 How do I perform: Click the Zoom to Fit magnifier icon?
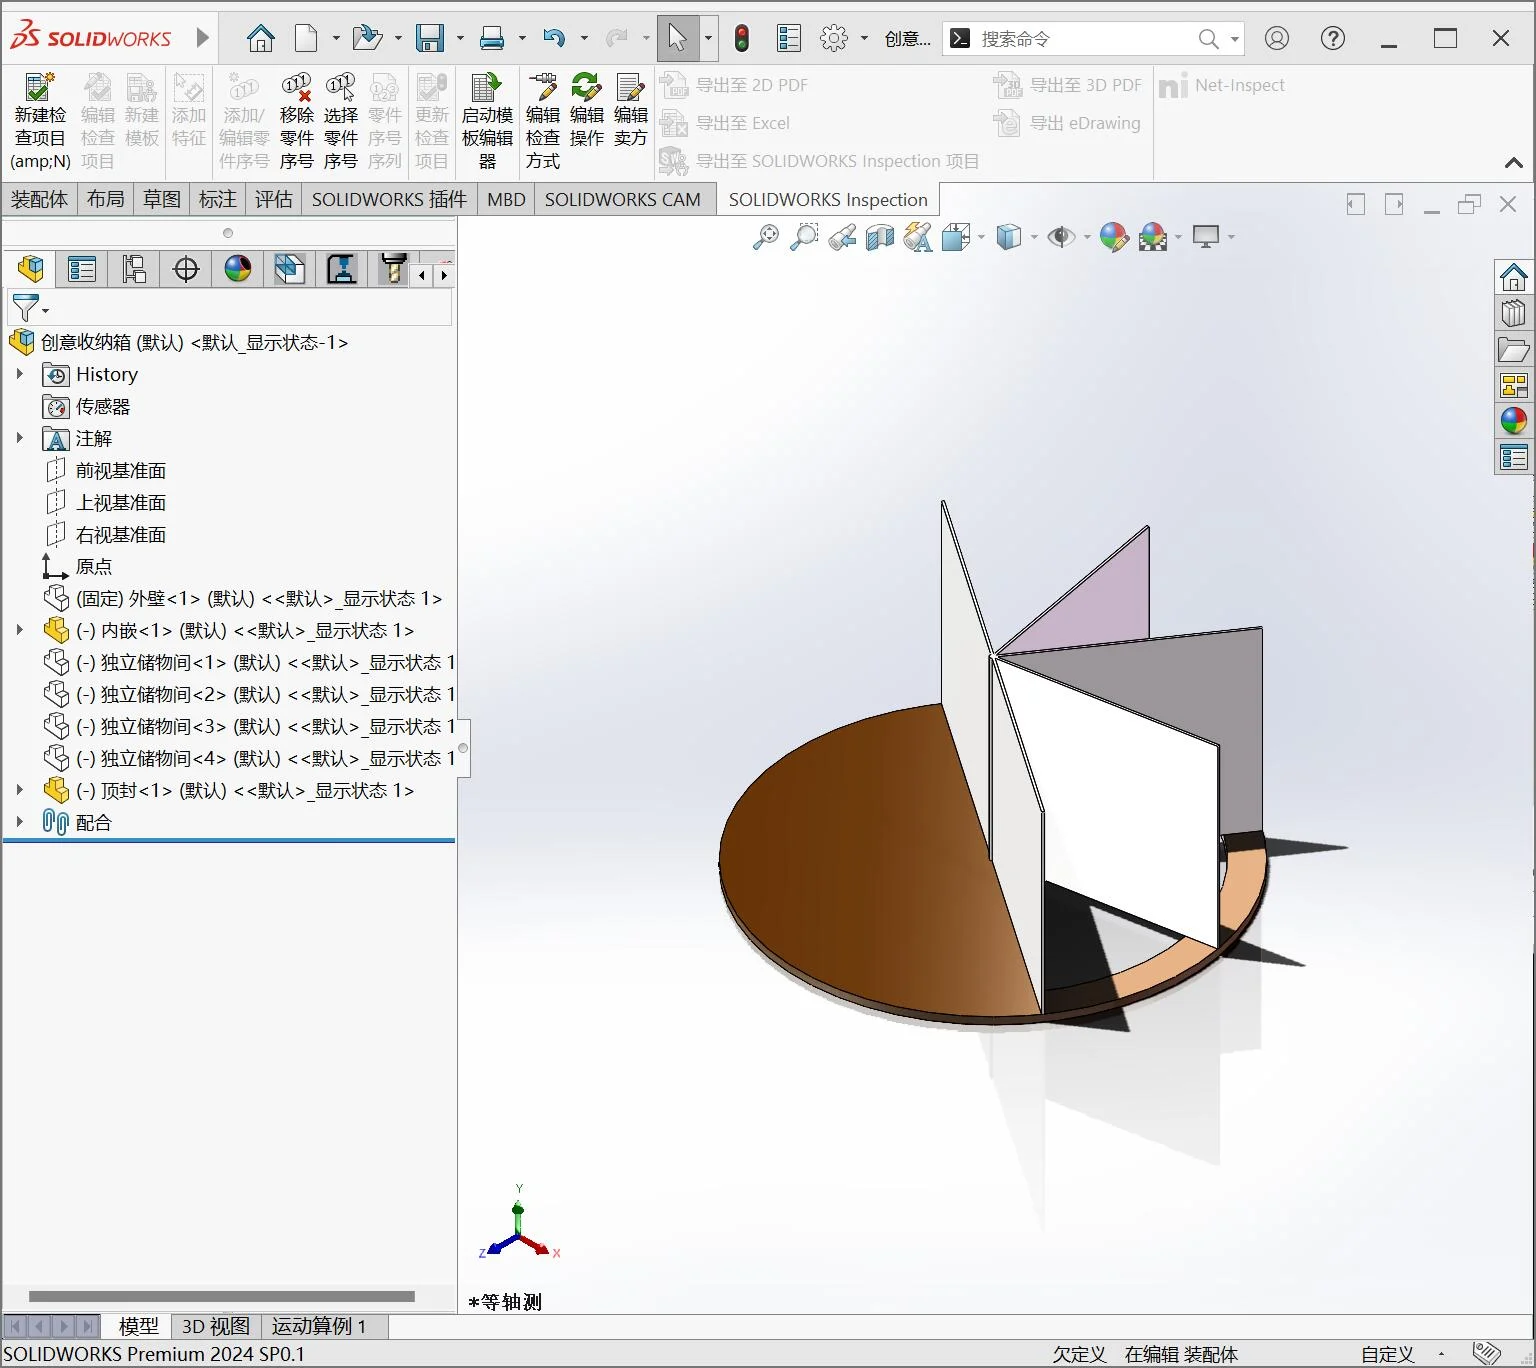(x=766, y=237)
